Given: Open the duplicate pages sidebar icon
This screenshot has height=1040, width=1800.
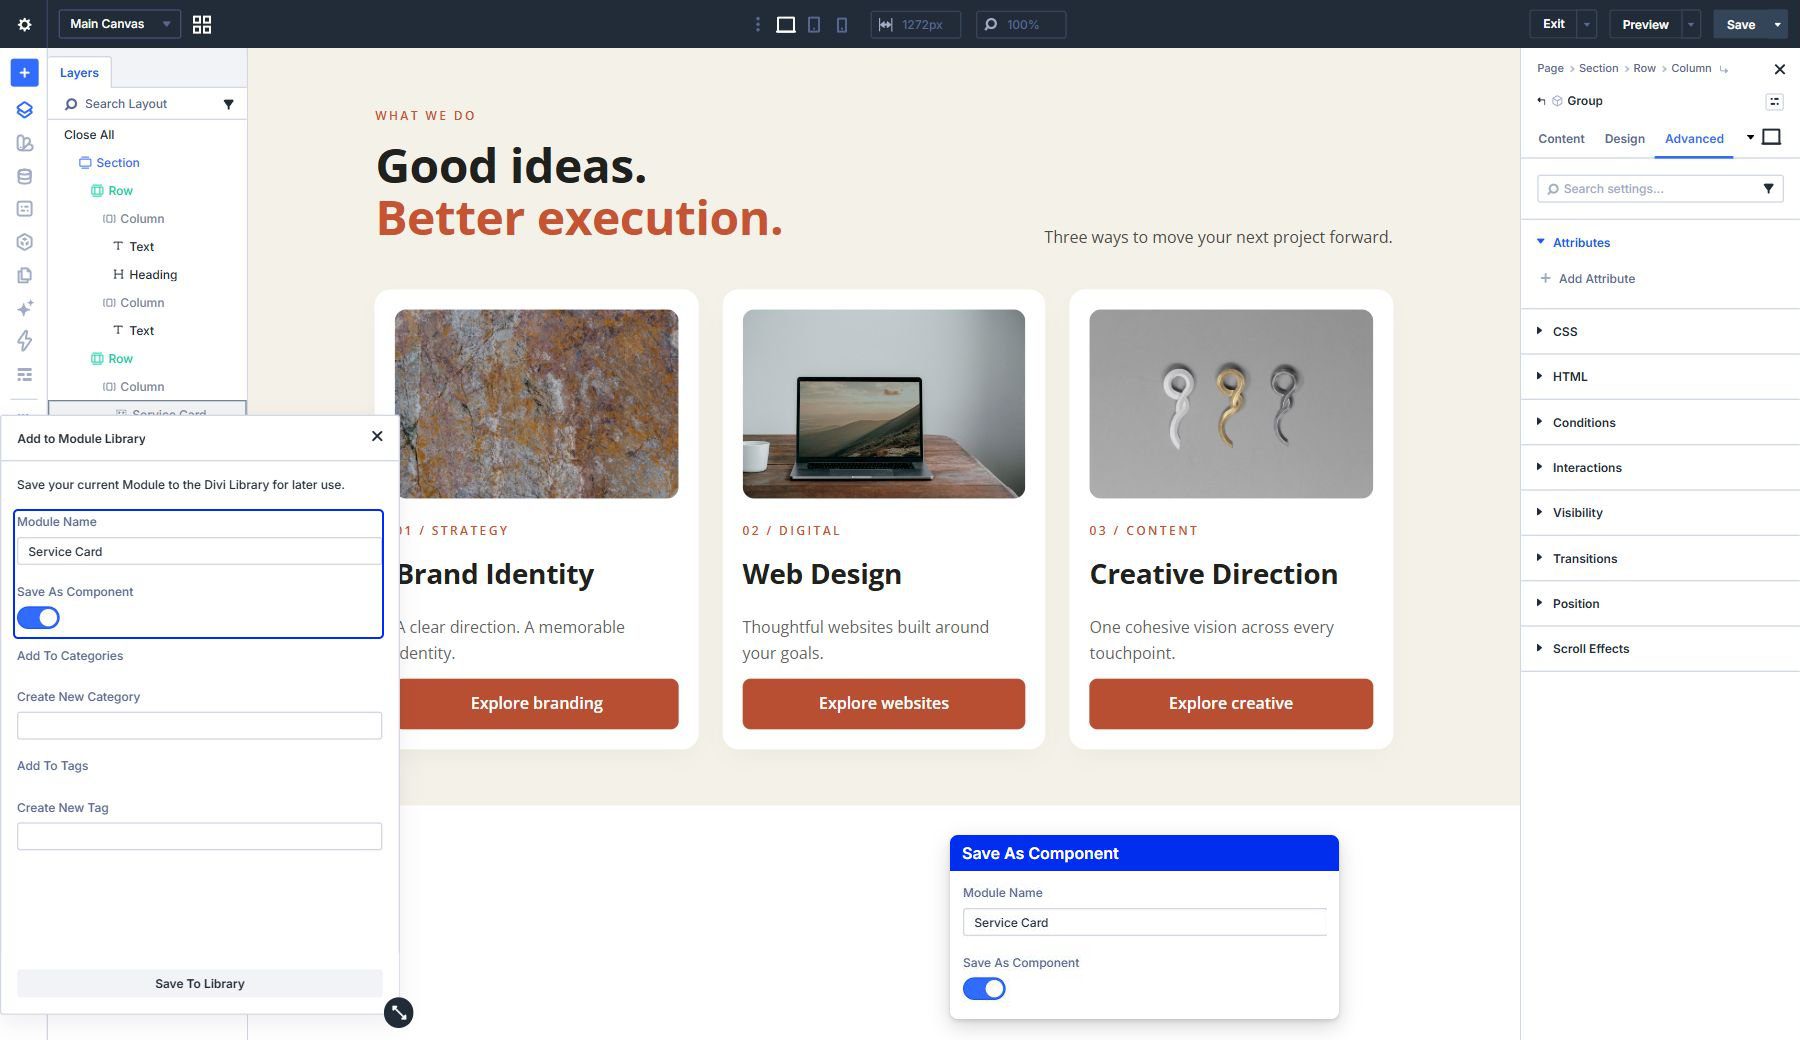Looking at the screenshot, I should point(24,275).
